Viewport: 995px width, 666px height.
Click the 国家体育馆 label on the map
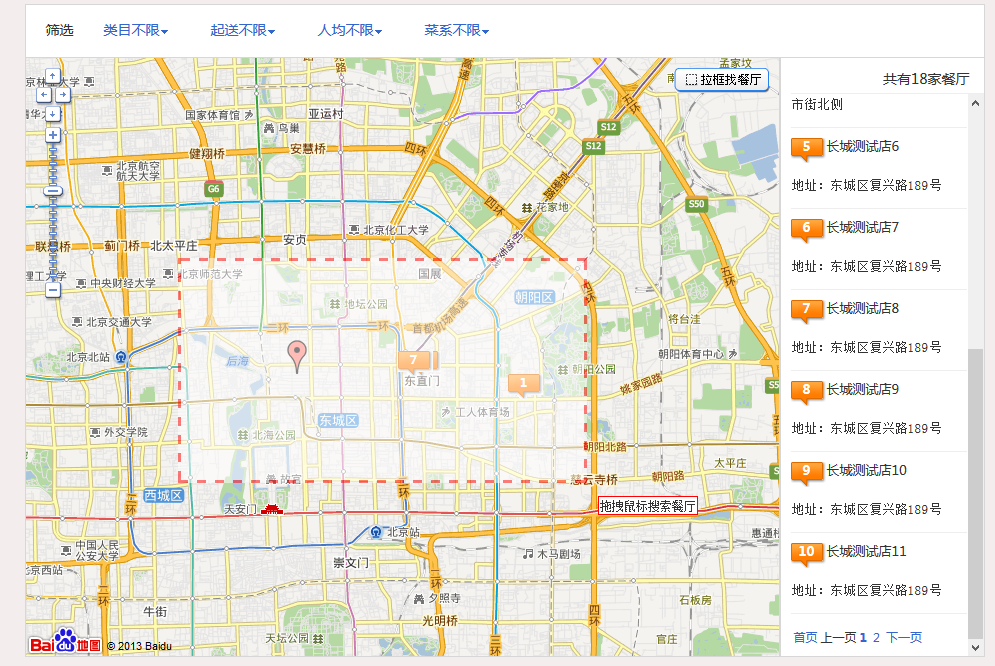[x=213, y=115]
